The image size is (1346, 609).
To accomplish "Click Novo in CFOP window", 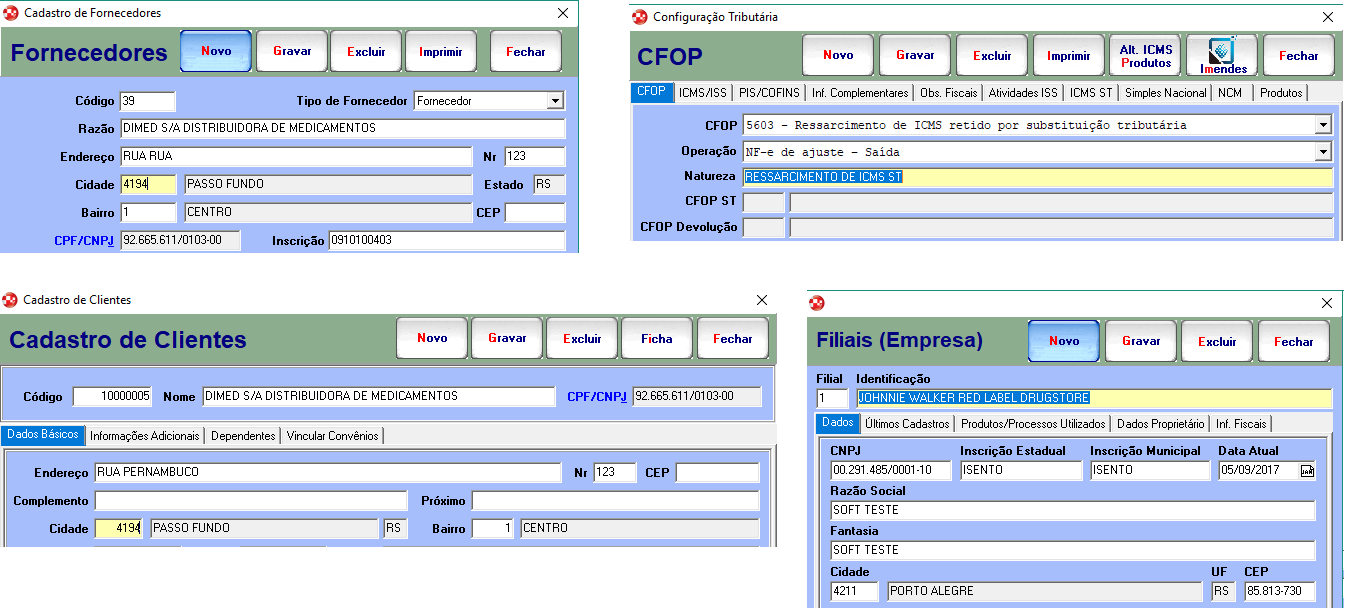I will coord(838,56).
